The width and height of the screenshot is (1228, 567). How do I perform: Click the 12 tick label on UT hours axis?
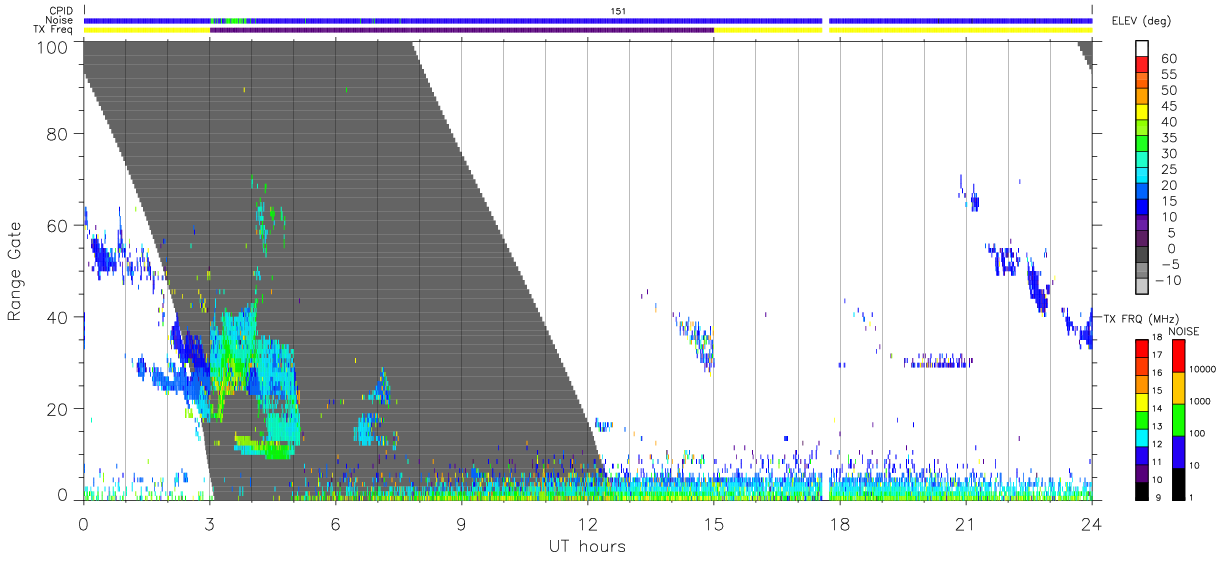pos(588,525)
